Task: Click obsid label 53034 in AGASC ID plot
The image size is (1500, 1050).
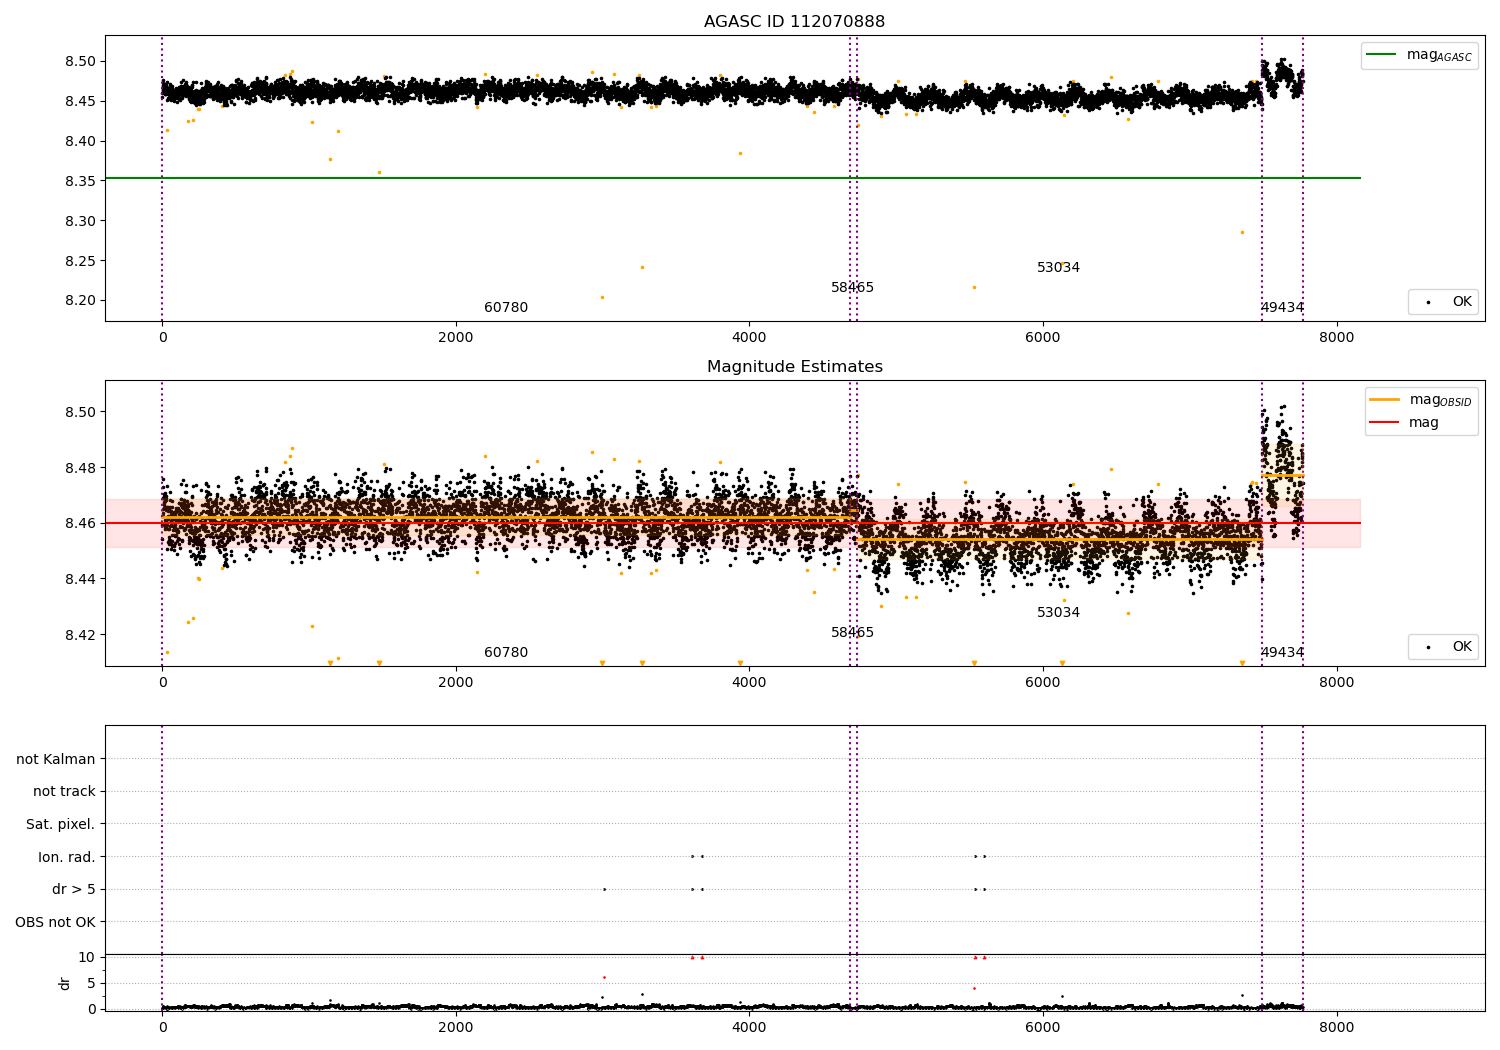Action: pos(1058,268)
